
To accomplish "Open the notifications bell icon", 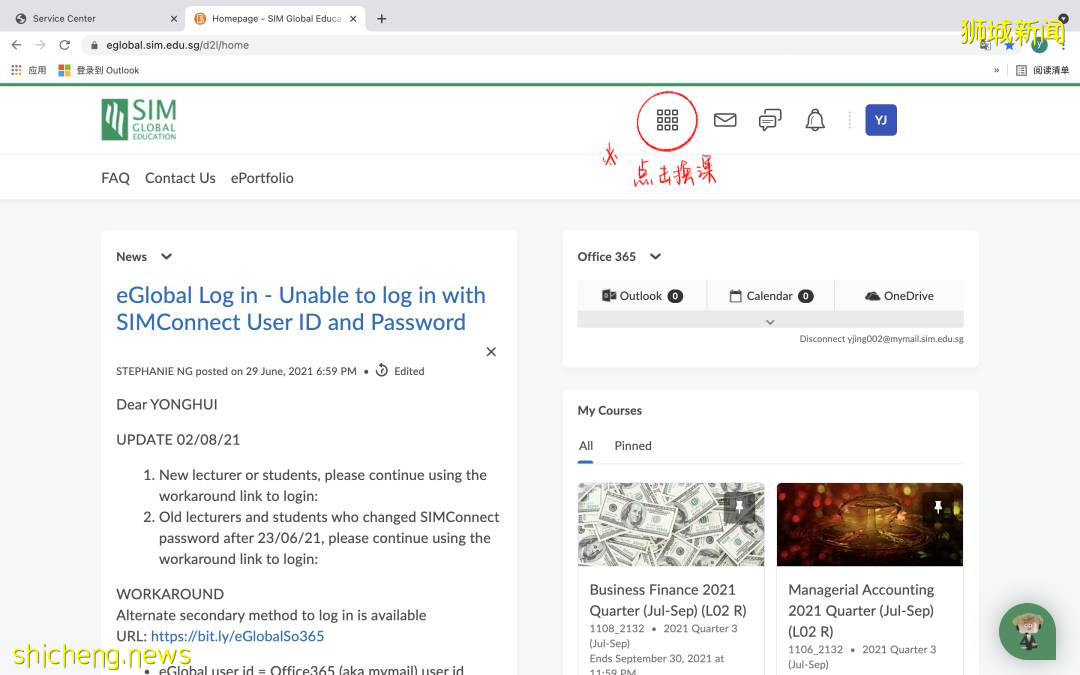I will [x=815, y=121].
